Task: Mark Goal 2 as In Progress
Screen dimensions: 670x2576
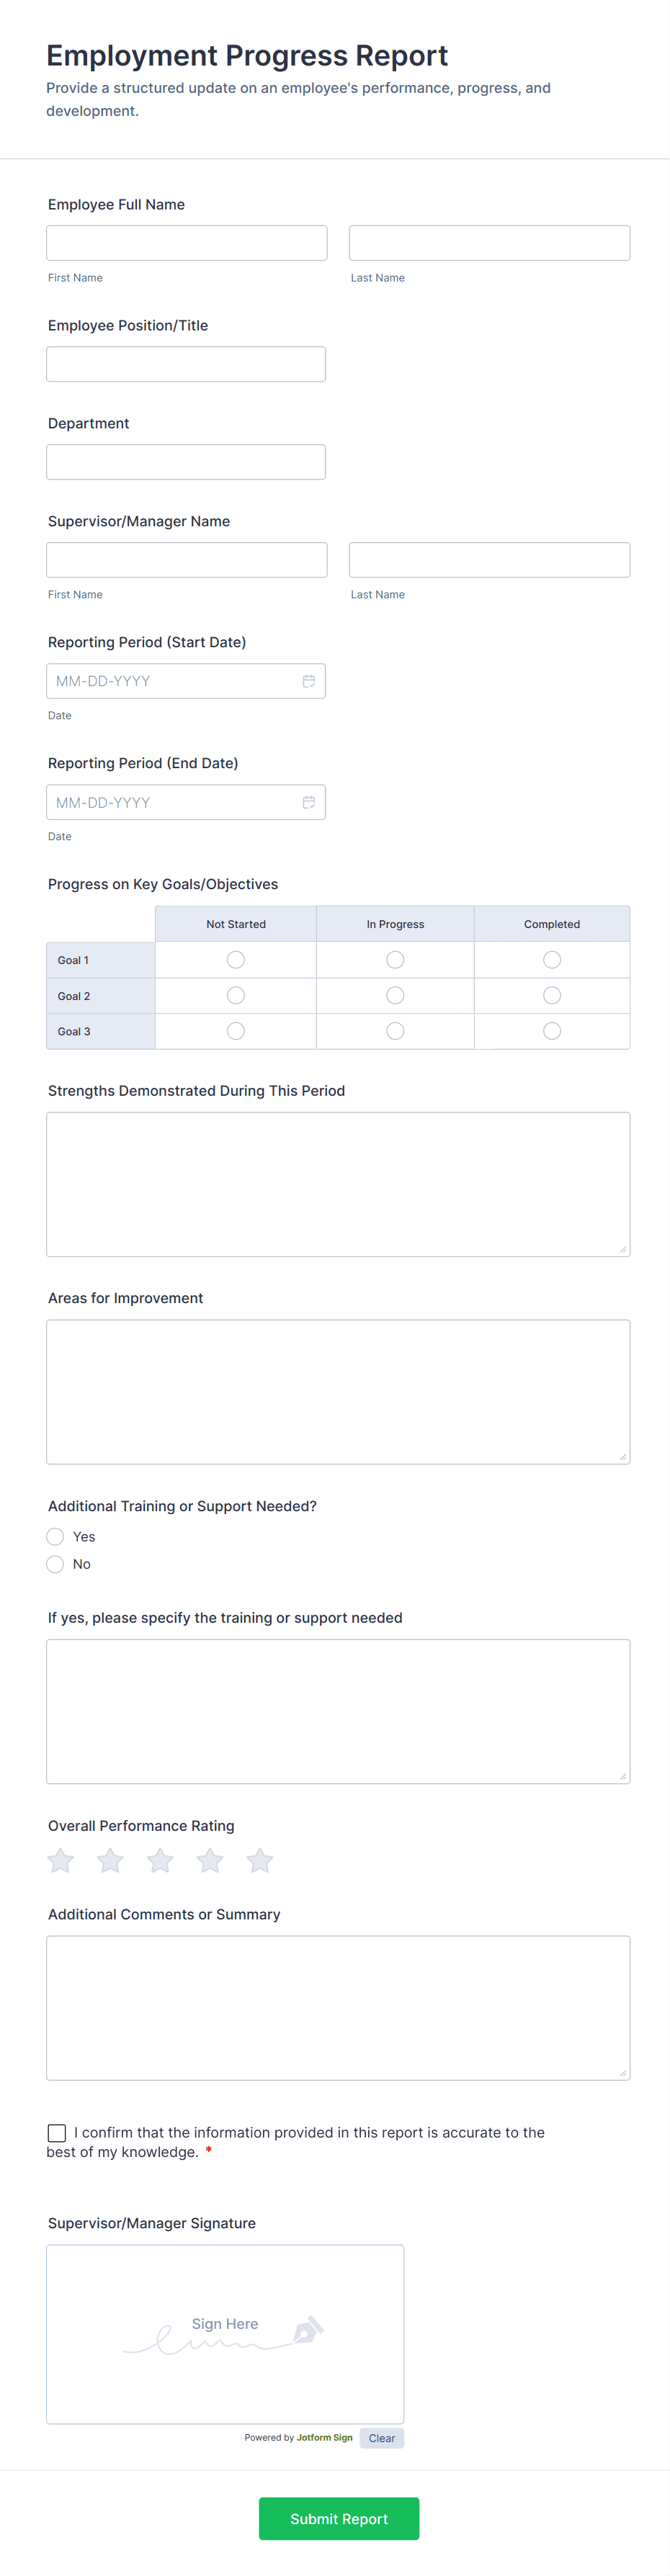Action: point(395,995)
